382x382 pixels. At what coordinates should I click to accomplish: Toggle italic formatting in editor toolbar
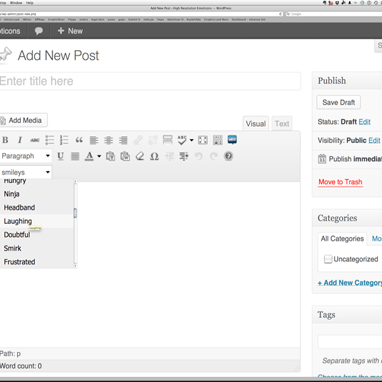20,140
